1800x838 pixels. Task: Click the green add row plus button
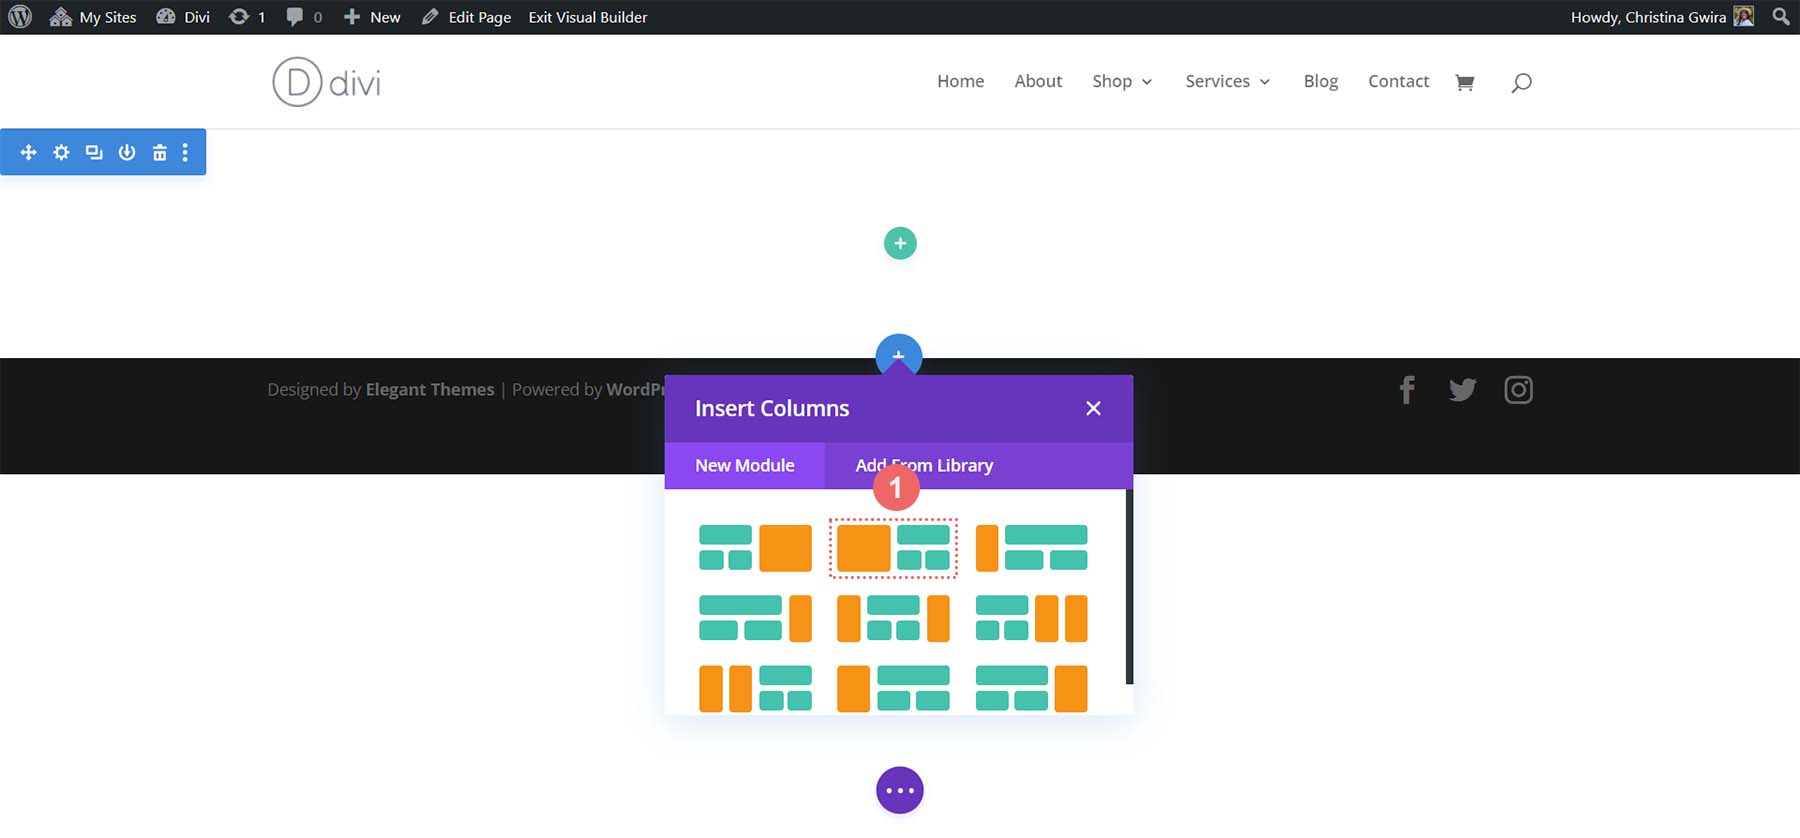900,243
